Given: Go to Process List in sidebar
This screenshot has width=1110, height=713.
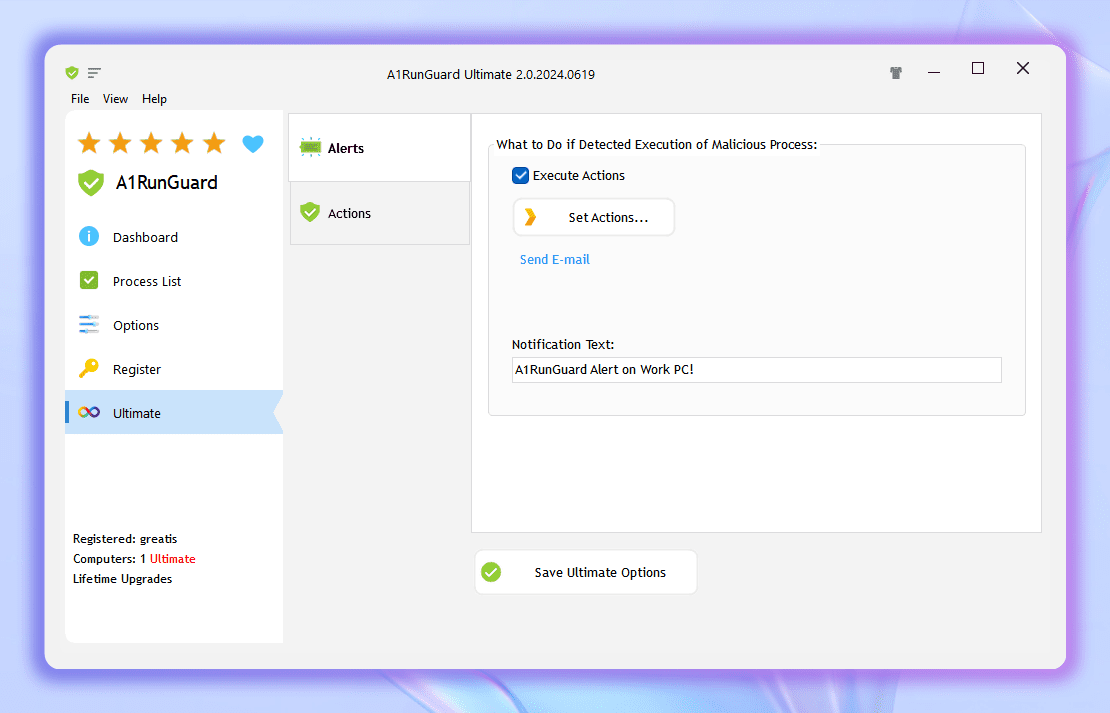Looking at the screenshot, I should [x=147, y=281].
